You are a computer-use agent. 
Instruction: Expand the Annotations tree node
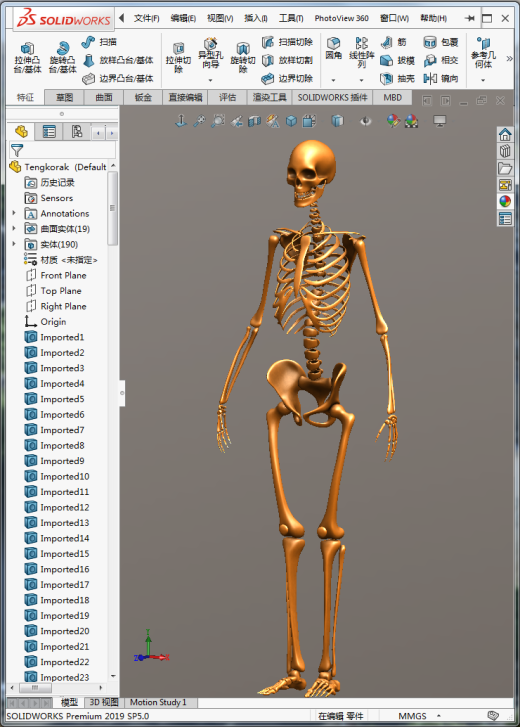coord(14,213)
